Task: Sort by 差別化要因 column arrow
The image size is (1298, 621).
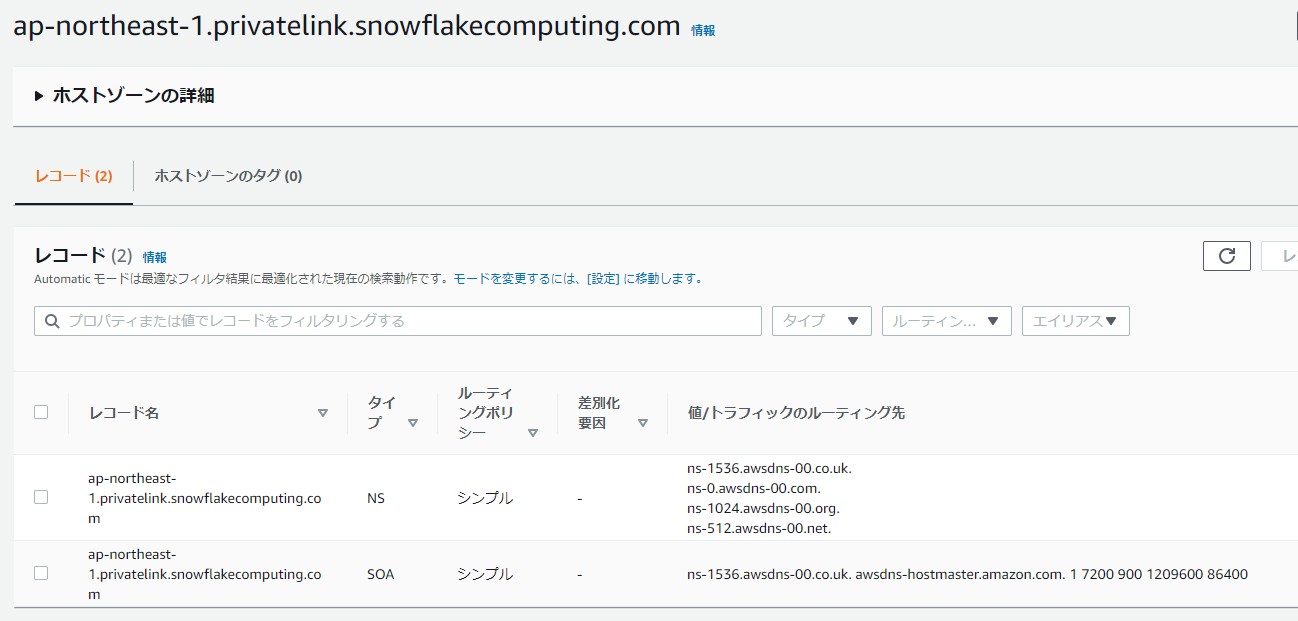Action: tap(643, 423)
